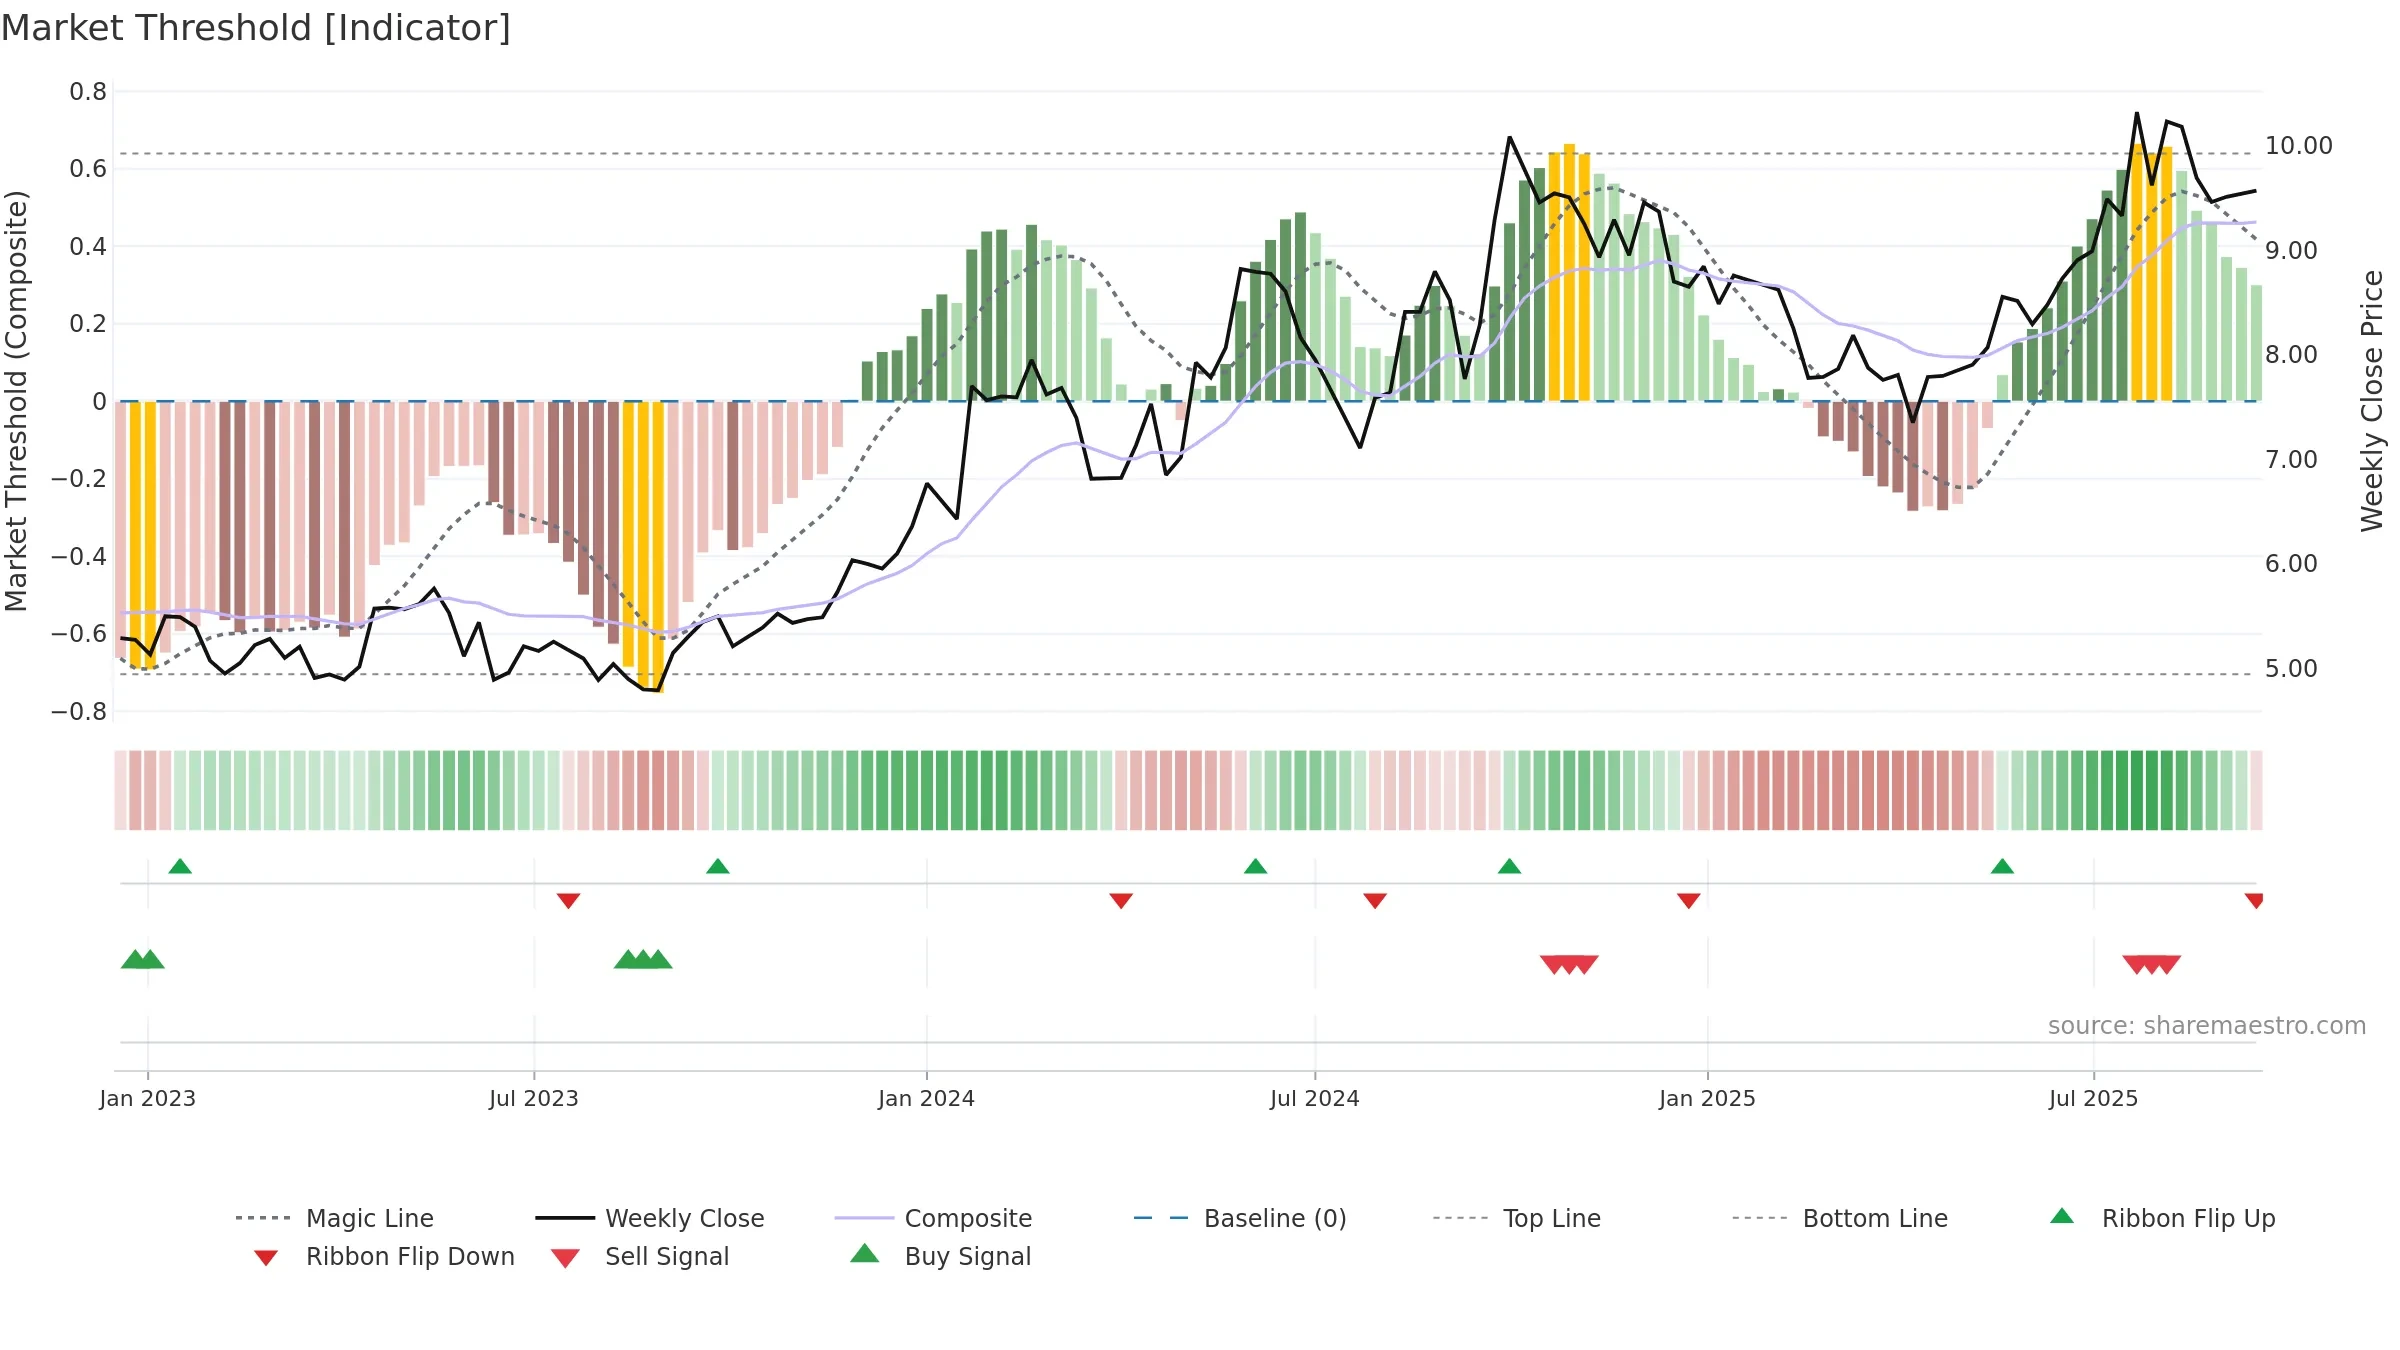Click the red flip-down triangle after Jul 2024

coord(1375,901)
